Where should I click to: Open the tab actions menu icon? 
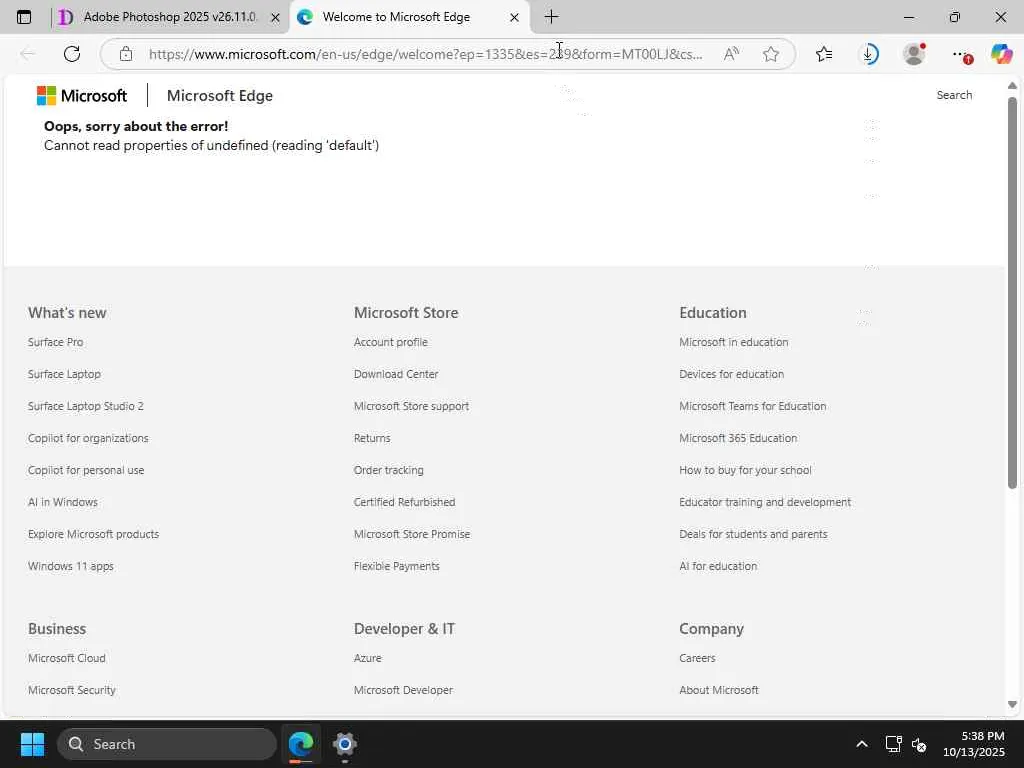click(24, 17)
